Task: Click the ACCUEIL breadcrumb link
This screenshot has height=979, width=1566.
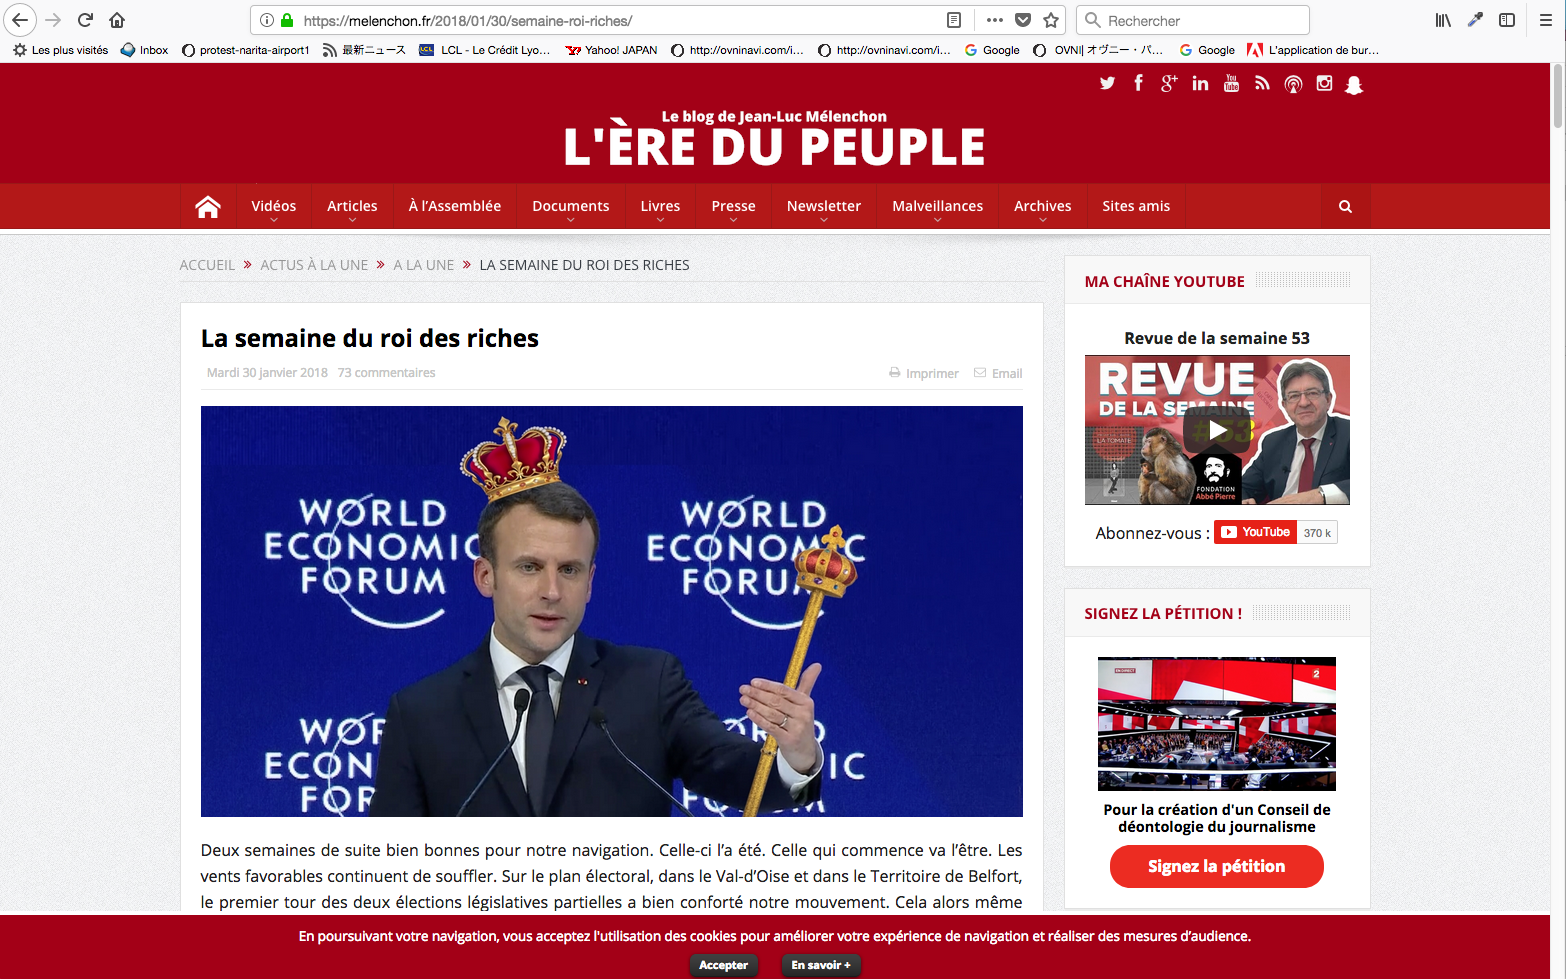Action: [x=207, y=265]
